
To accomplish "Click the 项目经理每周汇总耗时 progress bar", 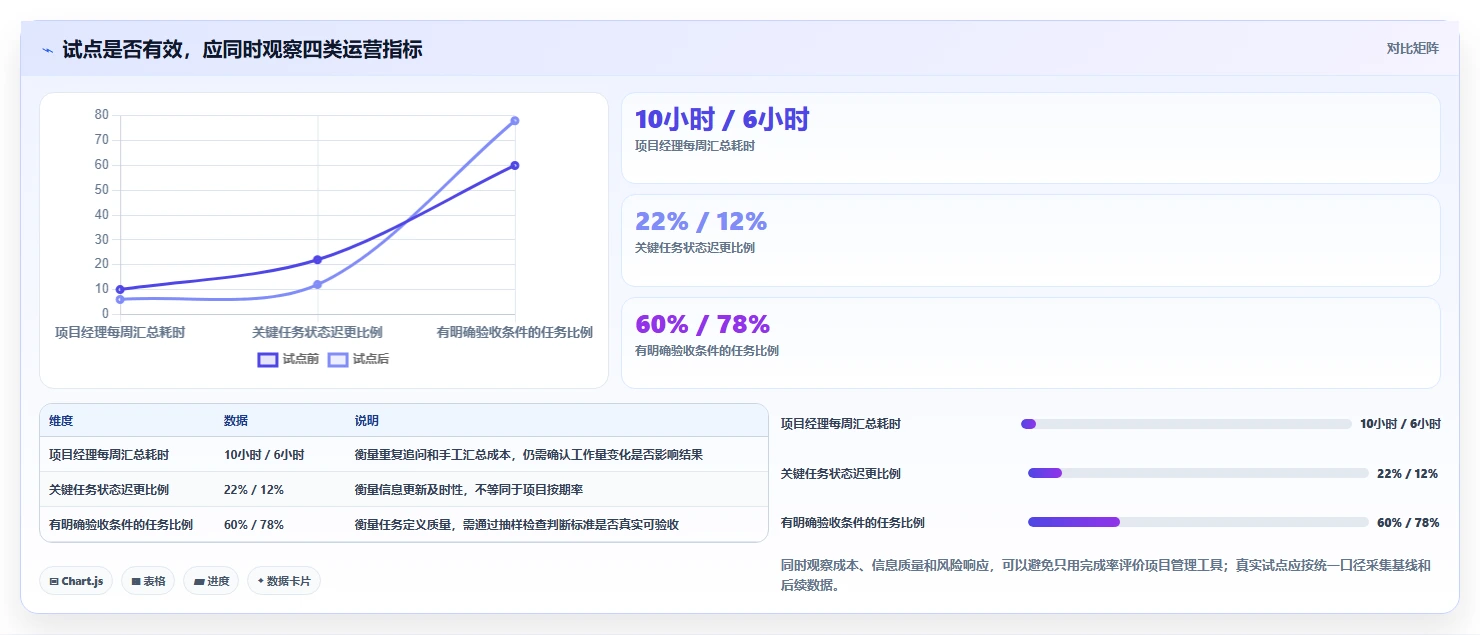I will coord(1186,424).
